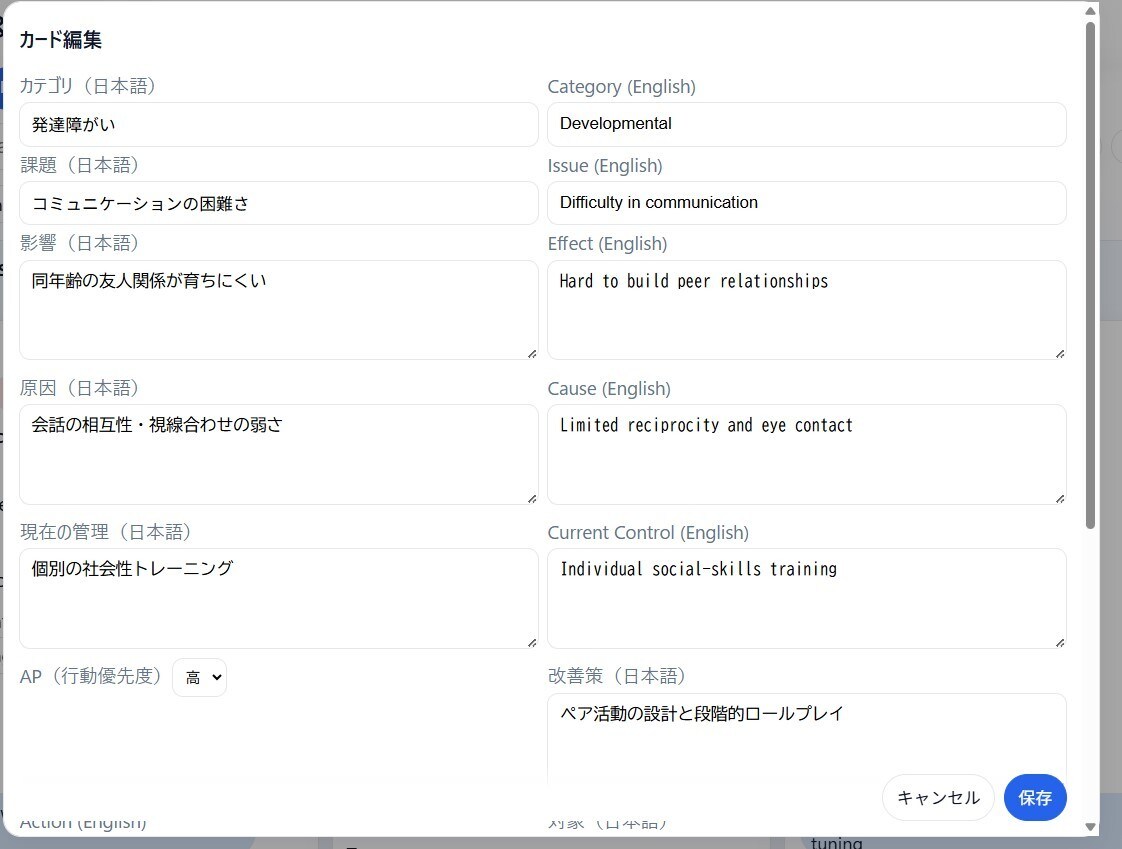The height and width of the screenshot is (849, 1122).
Task: Click the キャンセル cancel button
Action: (938, 797)
